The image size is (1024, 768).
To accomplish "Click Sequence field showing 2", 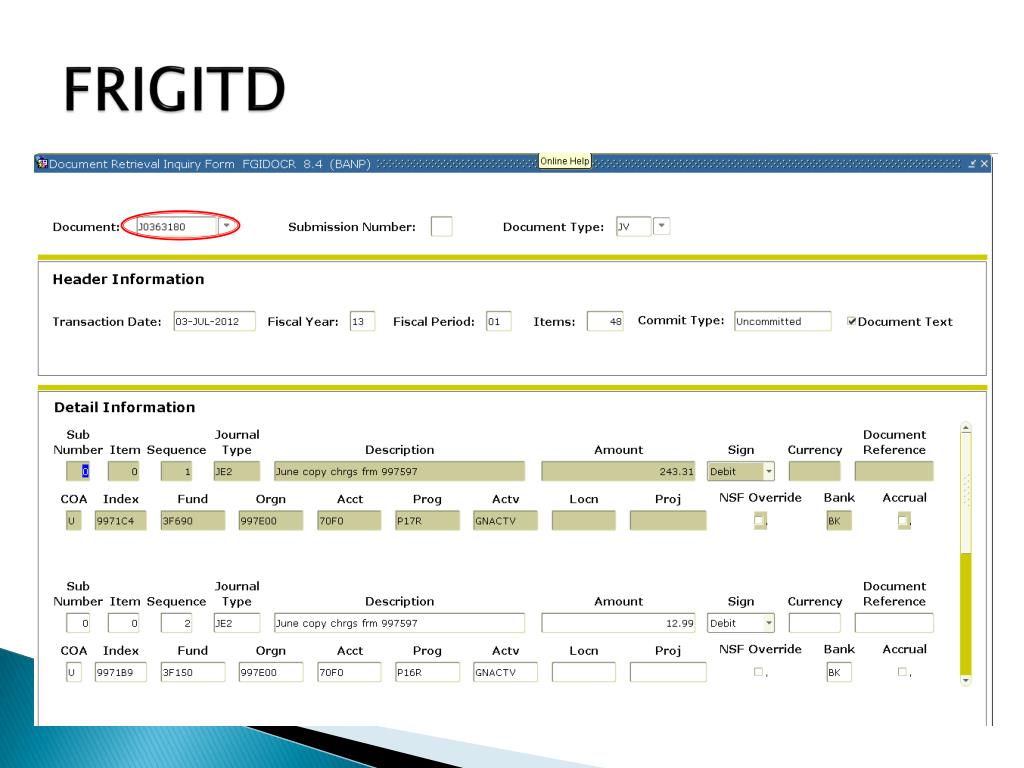I will click(x=176, y=623).
